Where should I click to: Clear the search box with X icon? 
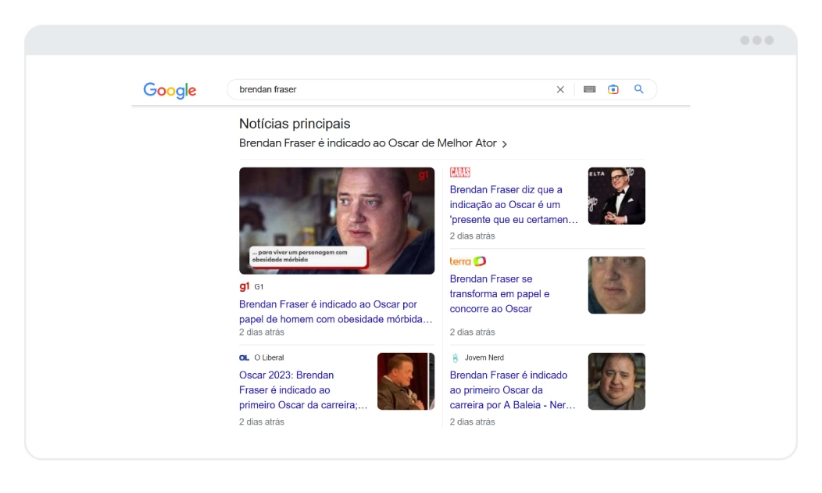(x=560, y=90)
